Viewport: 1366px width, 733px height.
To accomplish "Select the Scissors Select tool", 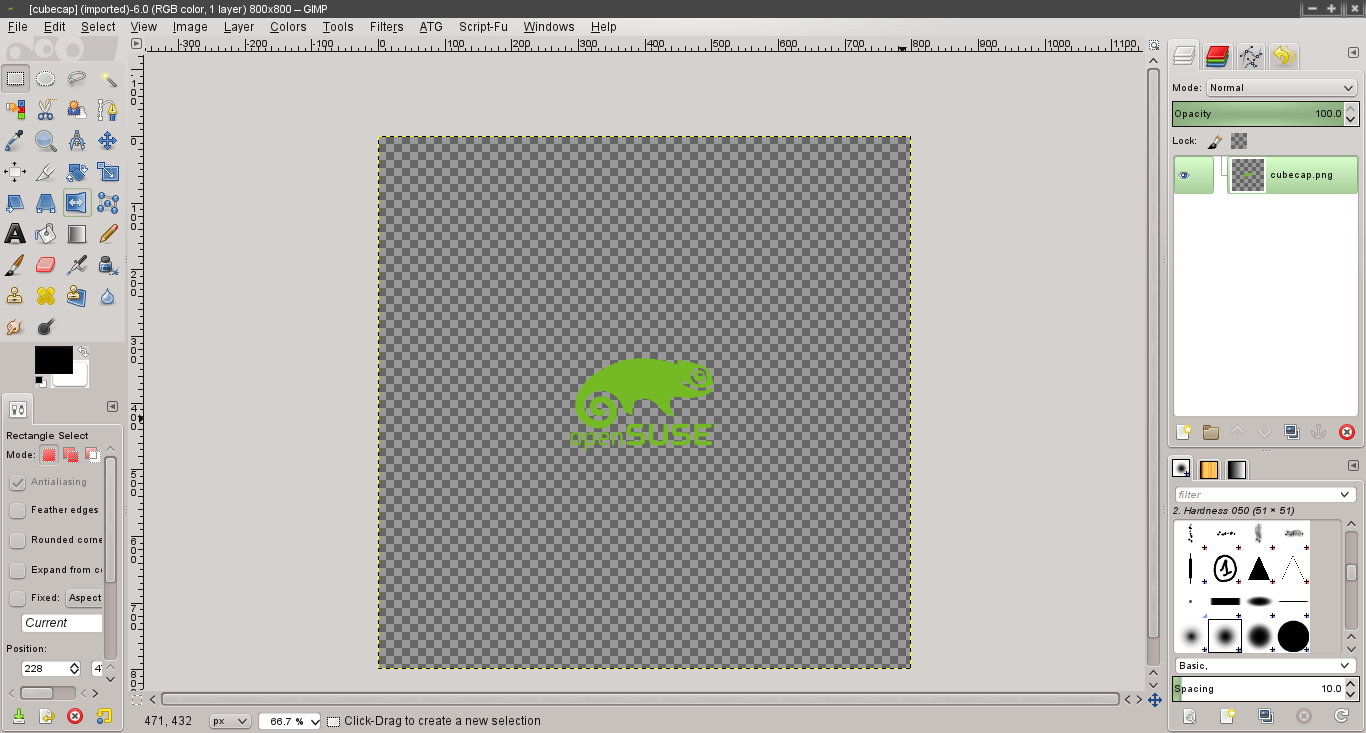I will tap(46, 110).
